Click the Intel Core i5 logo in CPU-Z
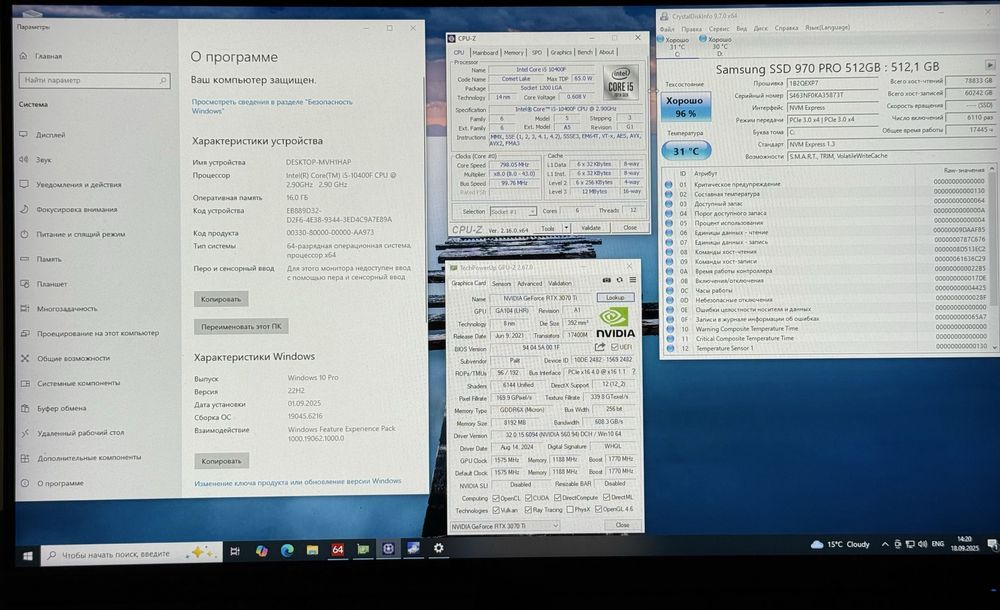Viewport: 1000px width, 610px height. click(621, 82)
